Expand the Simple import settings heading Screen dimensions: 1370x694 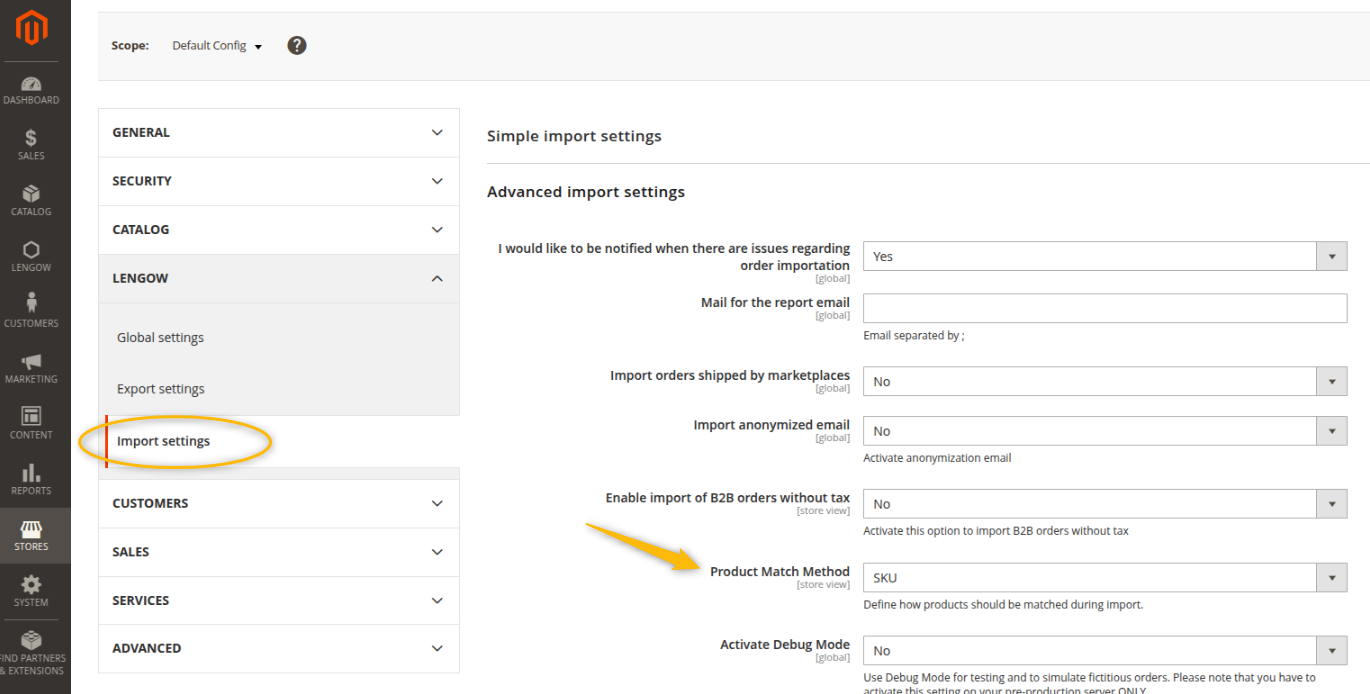[574, 136]
